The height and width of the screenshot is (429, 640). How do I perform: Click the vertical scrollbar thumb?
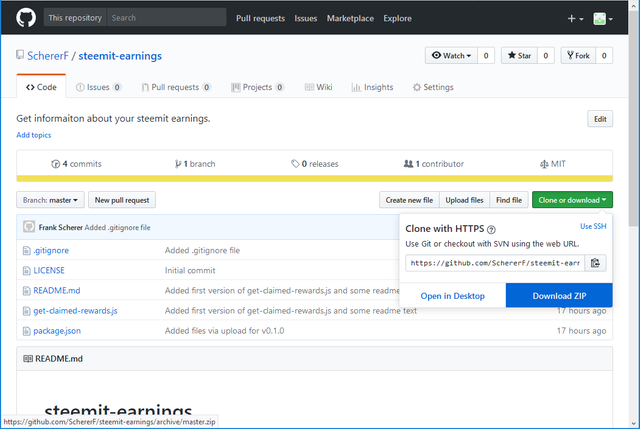pos(633,118)
